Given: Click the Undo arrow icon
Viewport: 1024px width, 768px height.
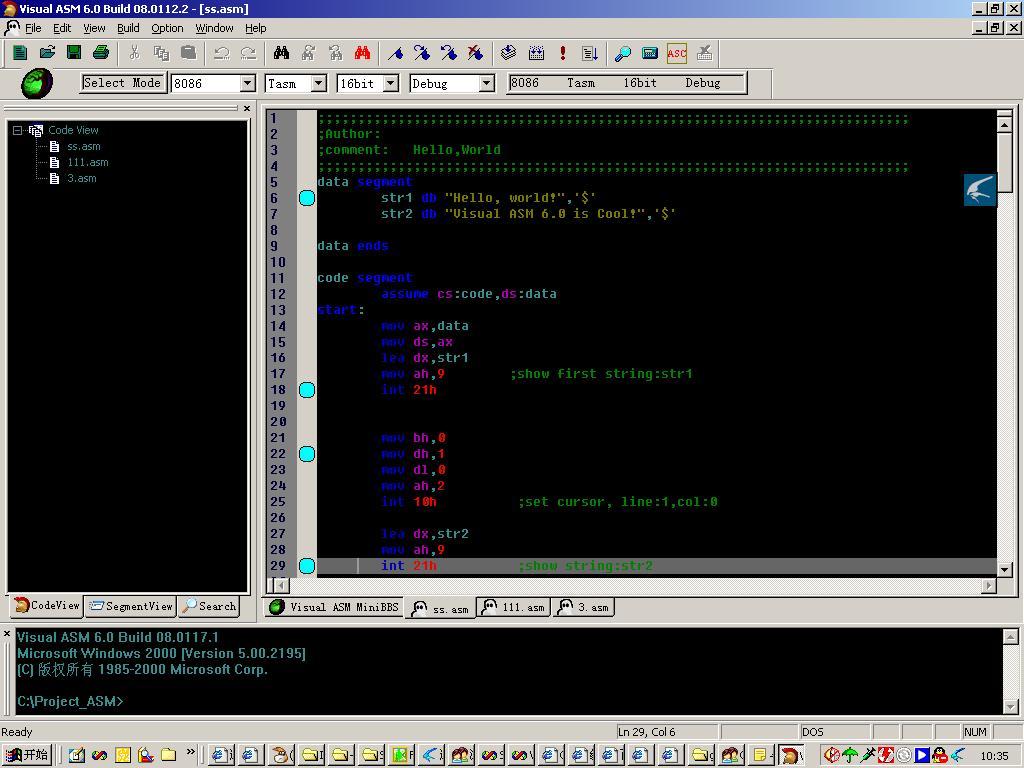Looking at the screenshot, I should point(221,53).
